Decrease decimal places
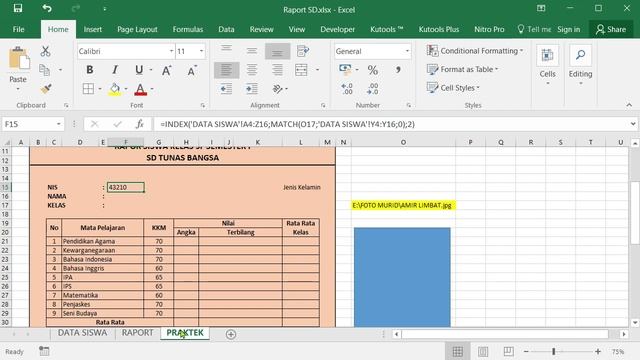 (372, 89)
